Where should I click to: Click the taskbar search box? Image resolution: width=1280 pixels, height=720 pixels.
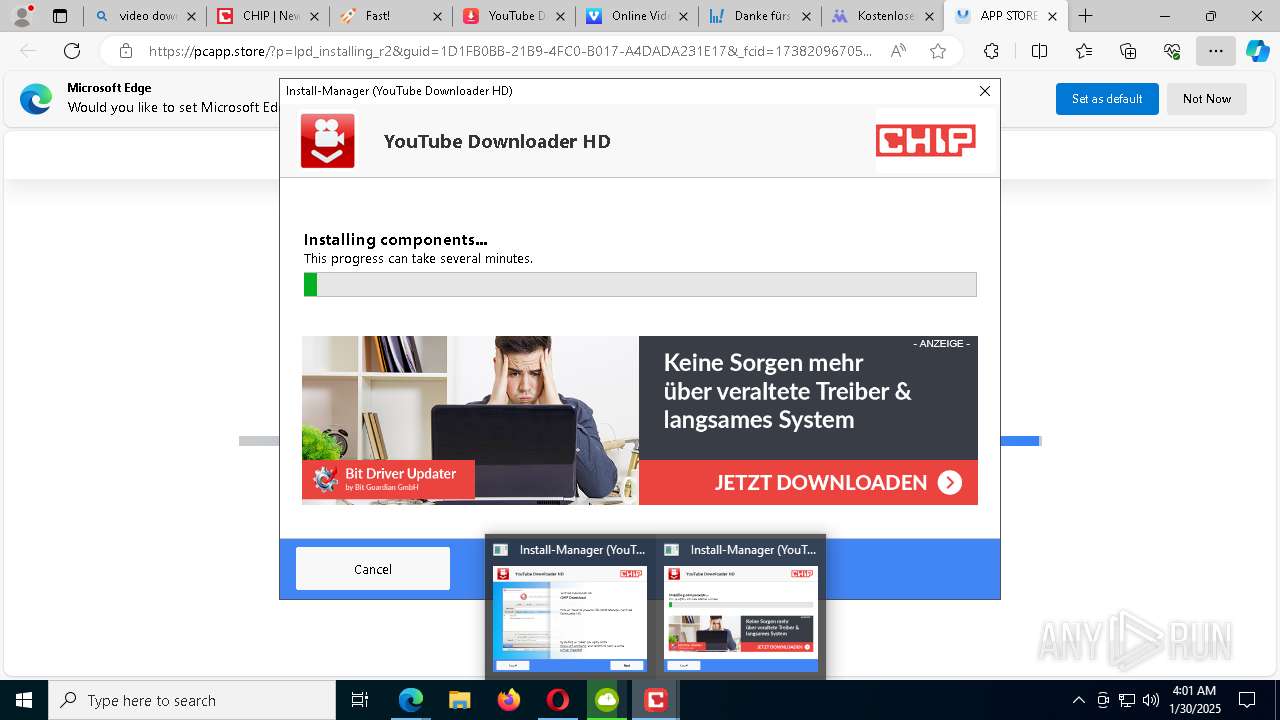coord(192,700)
